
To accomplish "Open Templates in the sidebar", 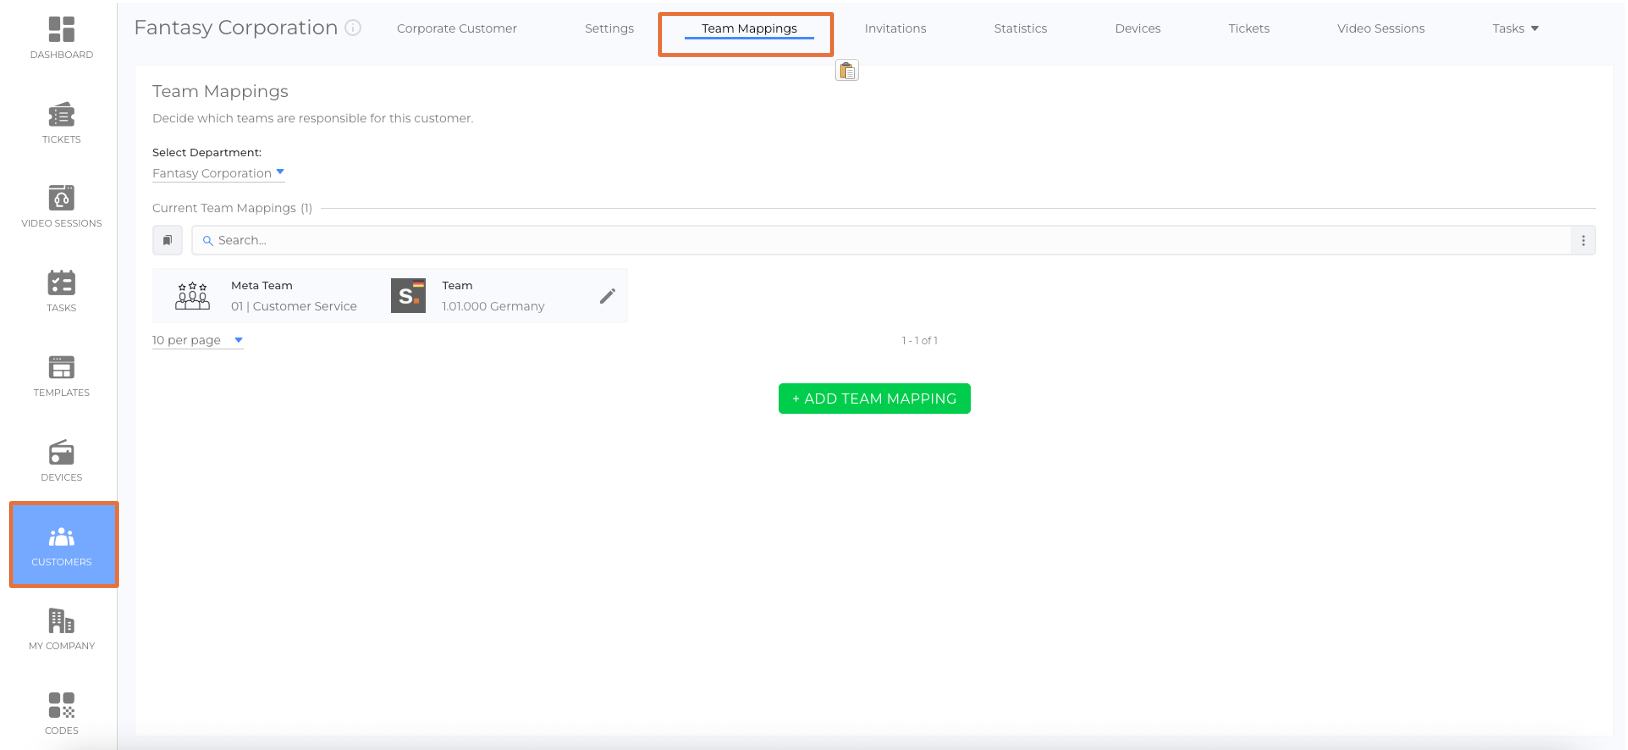I will click(x=61, y=376).
